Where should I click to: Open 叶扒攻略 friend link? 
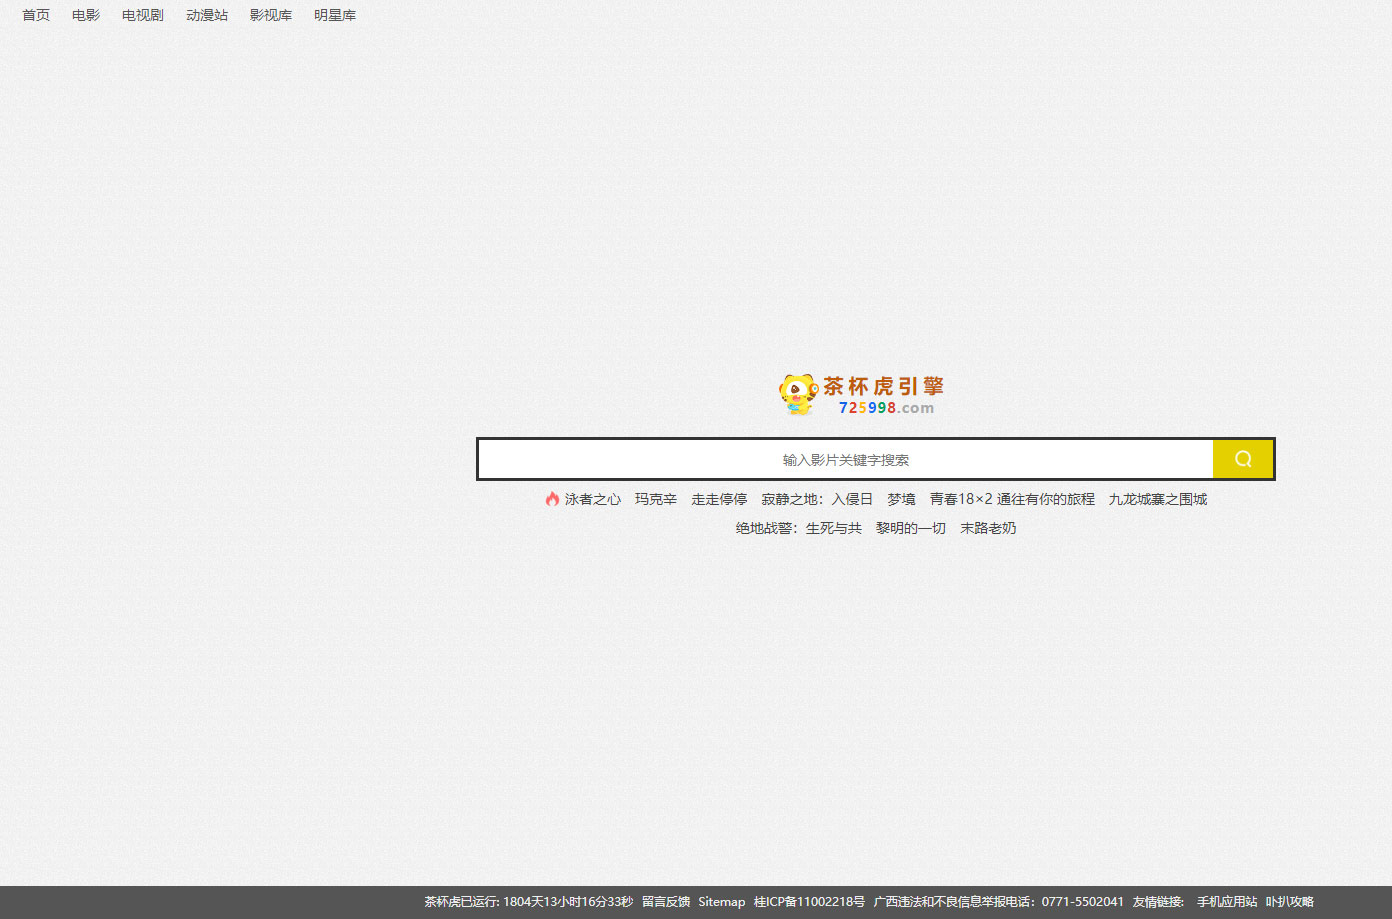point(1290,902)
